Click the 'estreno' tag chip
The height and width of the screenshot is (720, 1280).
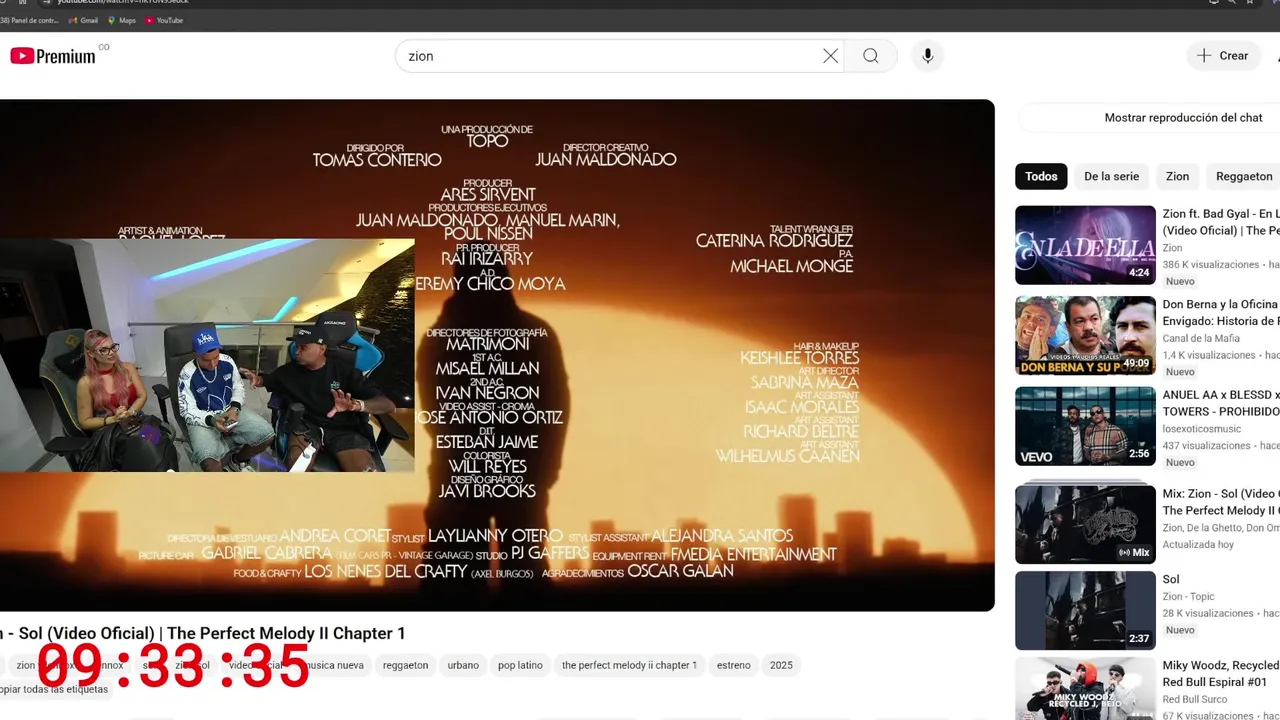(x=733, y=665)
